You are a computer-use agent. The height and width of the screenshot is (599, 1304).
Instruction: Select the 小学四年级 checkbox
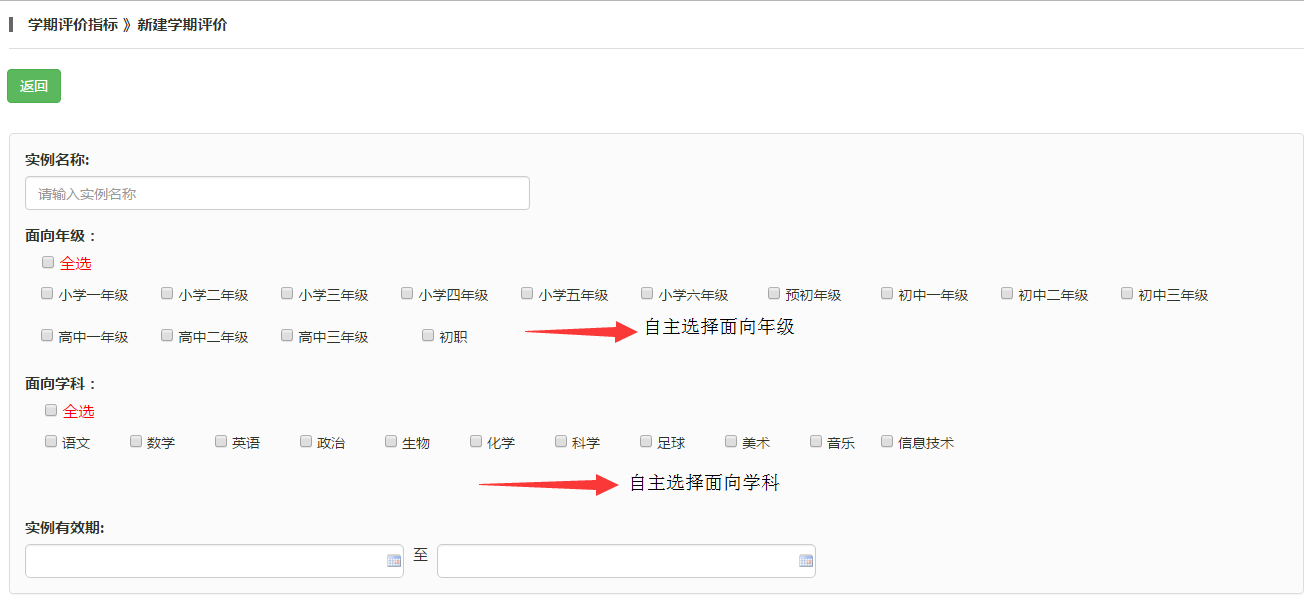(407, 294)
